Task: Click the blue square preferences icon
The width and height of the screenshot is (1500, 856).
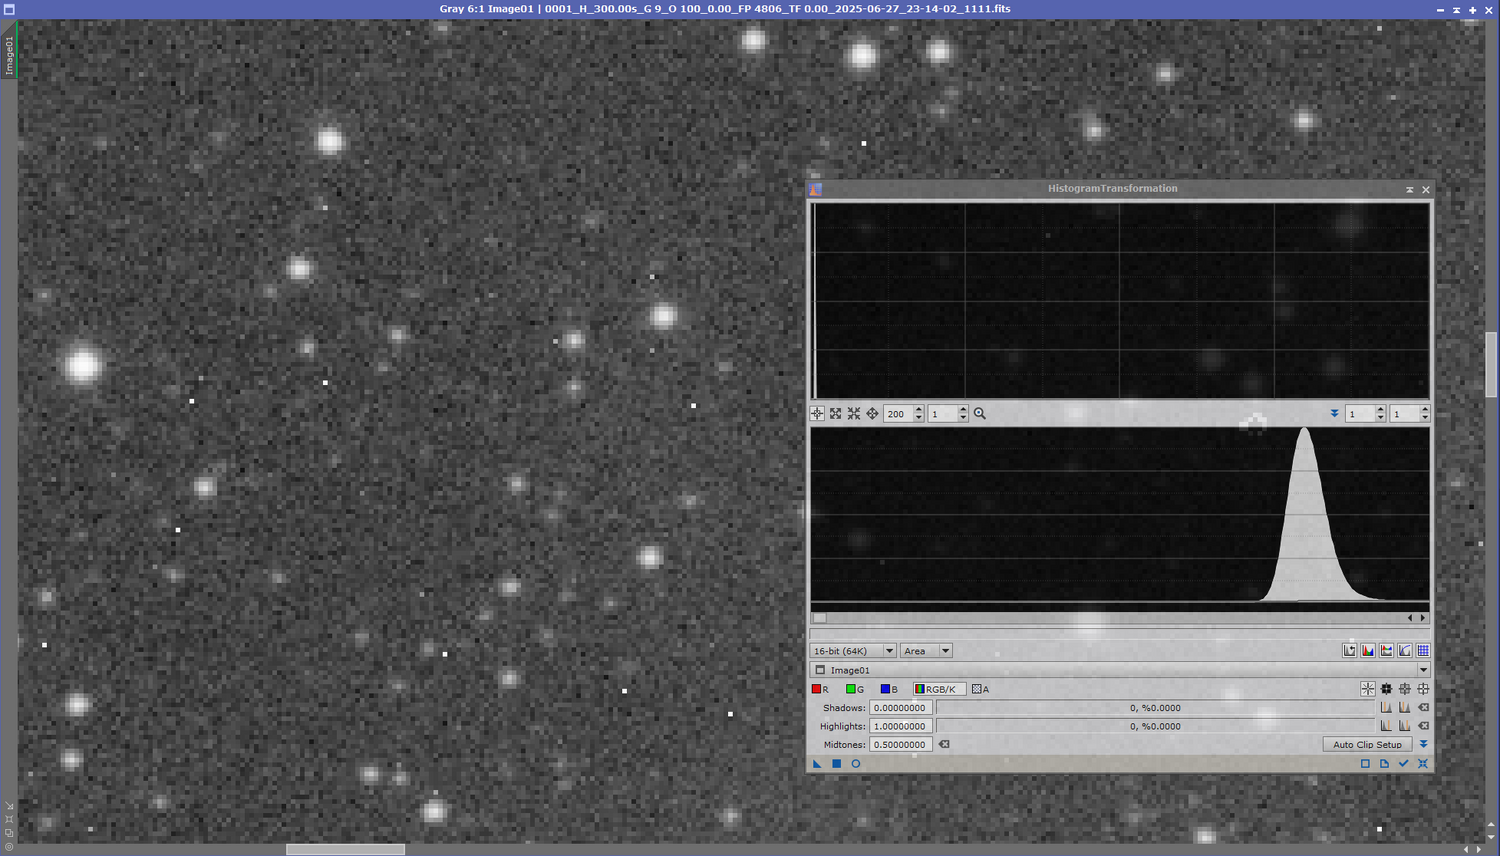Action: tap(1366, 764)
